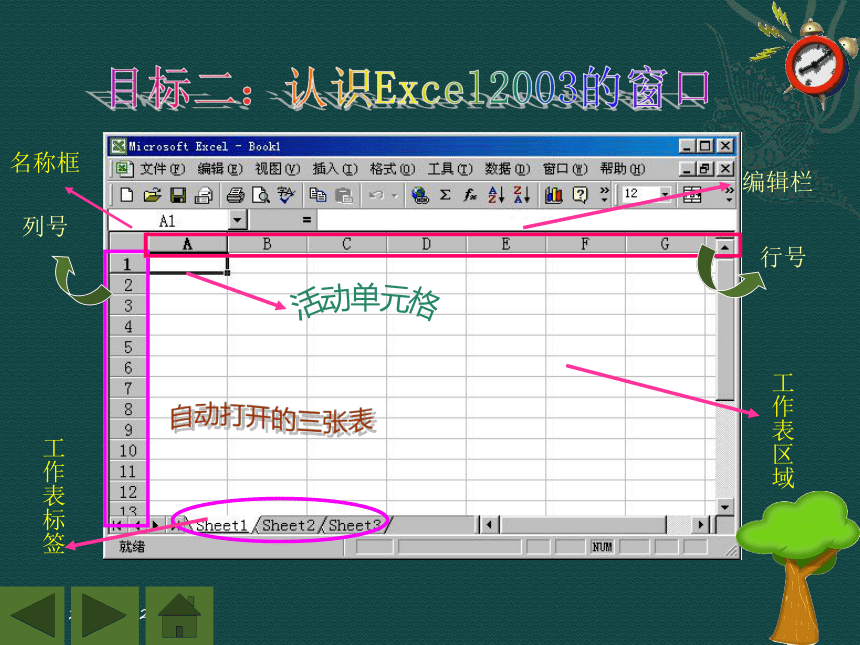Save the workbook with the floppy disk icon
Screen dimensions: 860x645
point(178,195)
